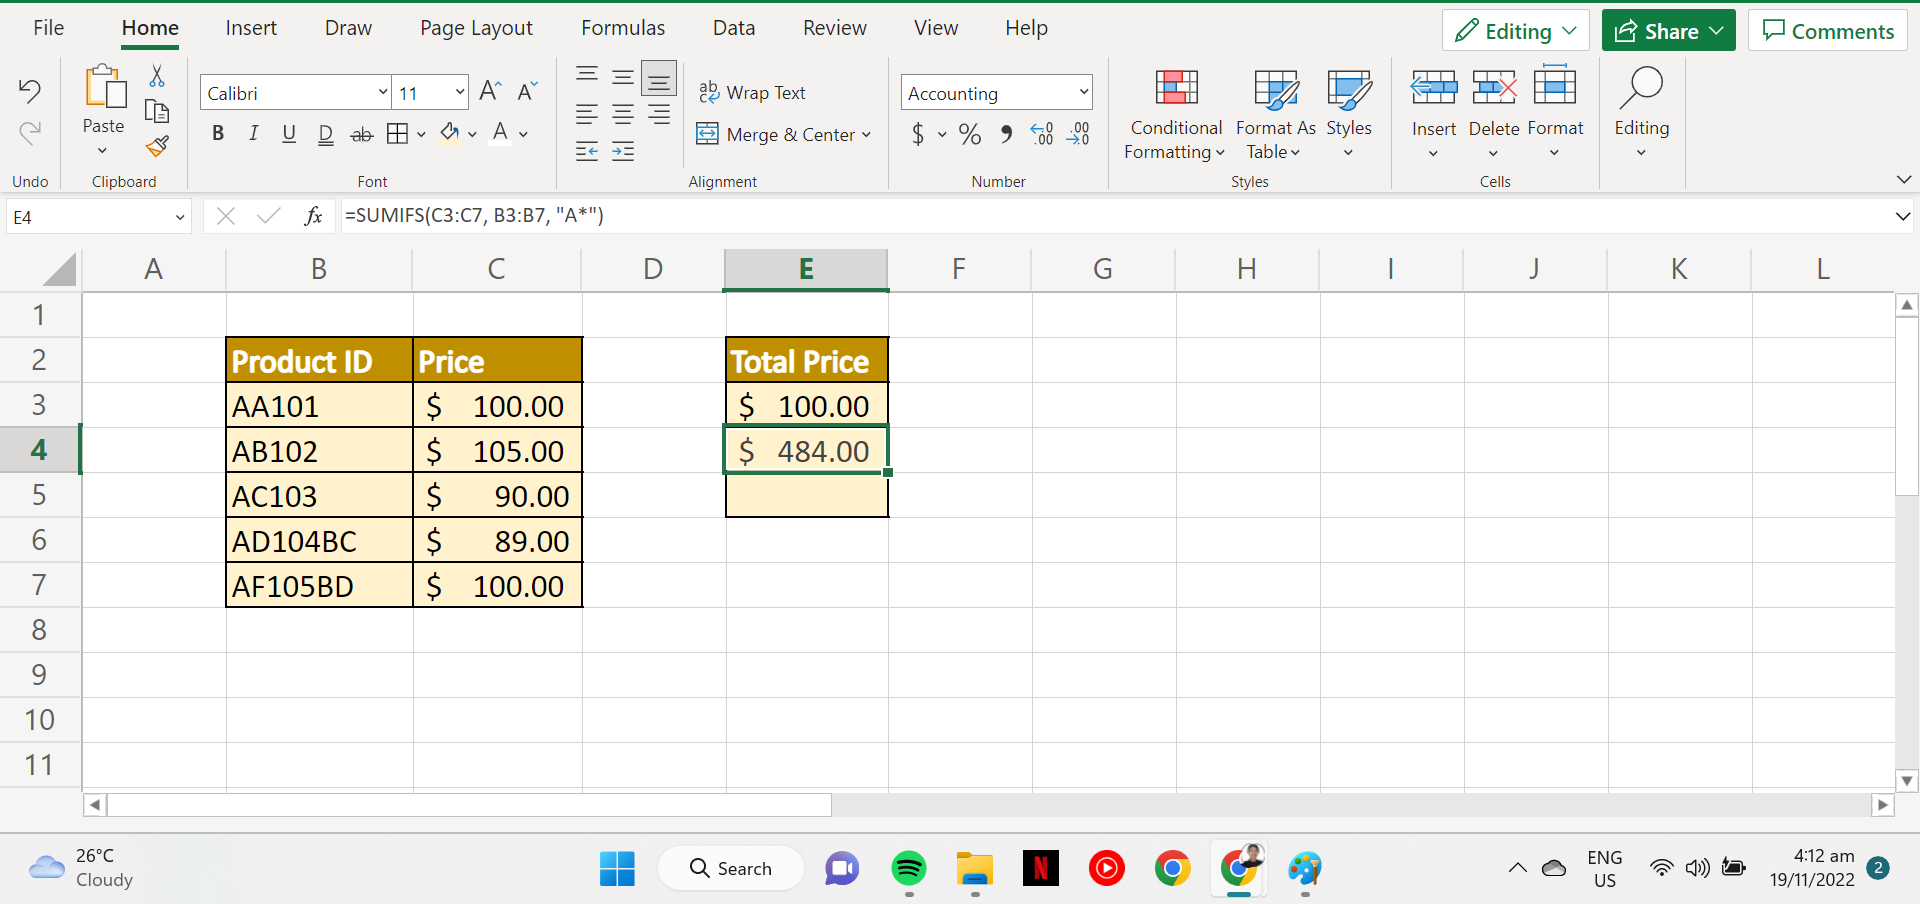Toggle Italic formatting
The image size is (1920, 904).
pos(253,134)
